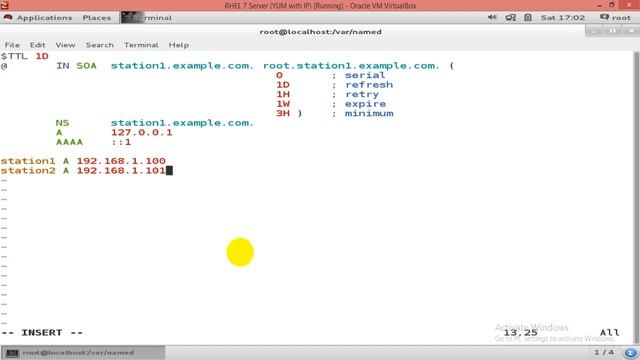The height and width of the screenshot is (360, 640).
Task: Click the SOA keyword
Action: [x=86, y=66]
